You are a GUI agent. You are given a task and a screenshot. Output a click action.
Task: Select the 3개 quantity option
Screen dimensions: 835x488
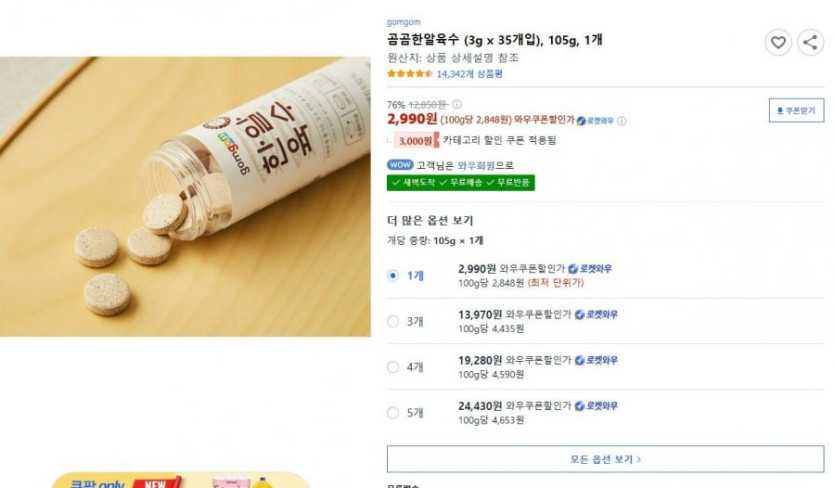[393, 321]
